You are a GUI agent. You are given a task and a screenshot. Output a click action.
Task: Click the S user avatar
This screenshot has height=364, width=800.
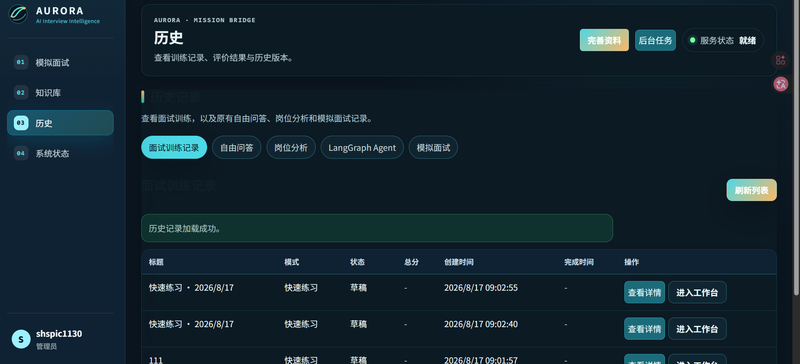(x=21, y=339)
